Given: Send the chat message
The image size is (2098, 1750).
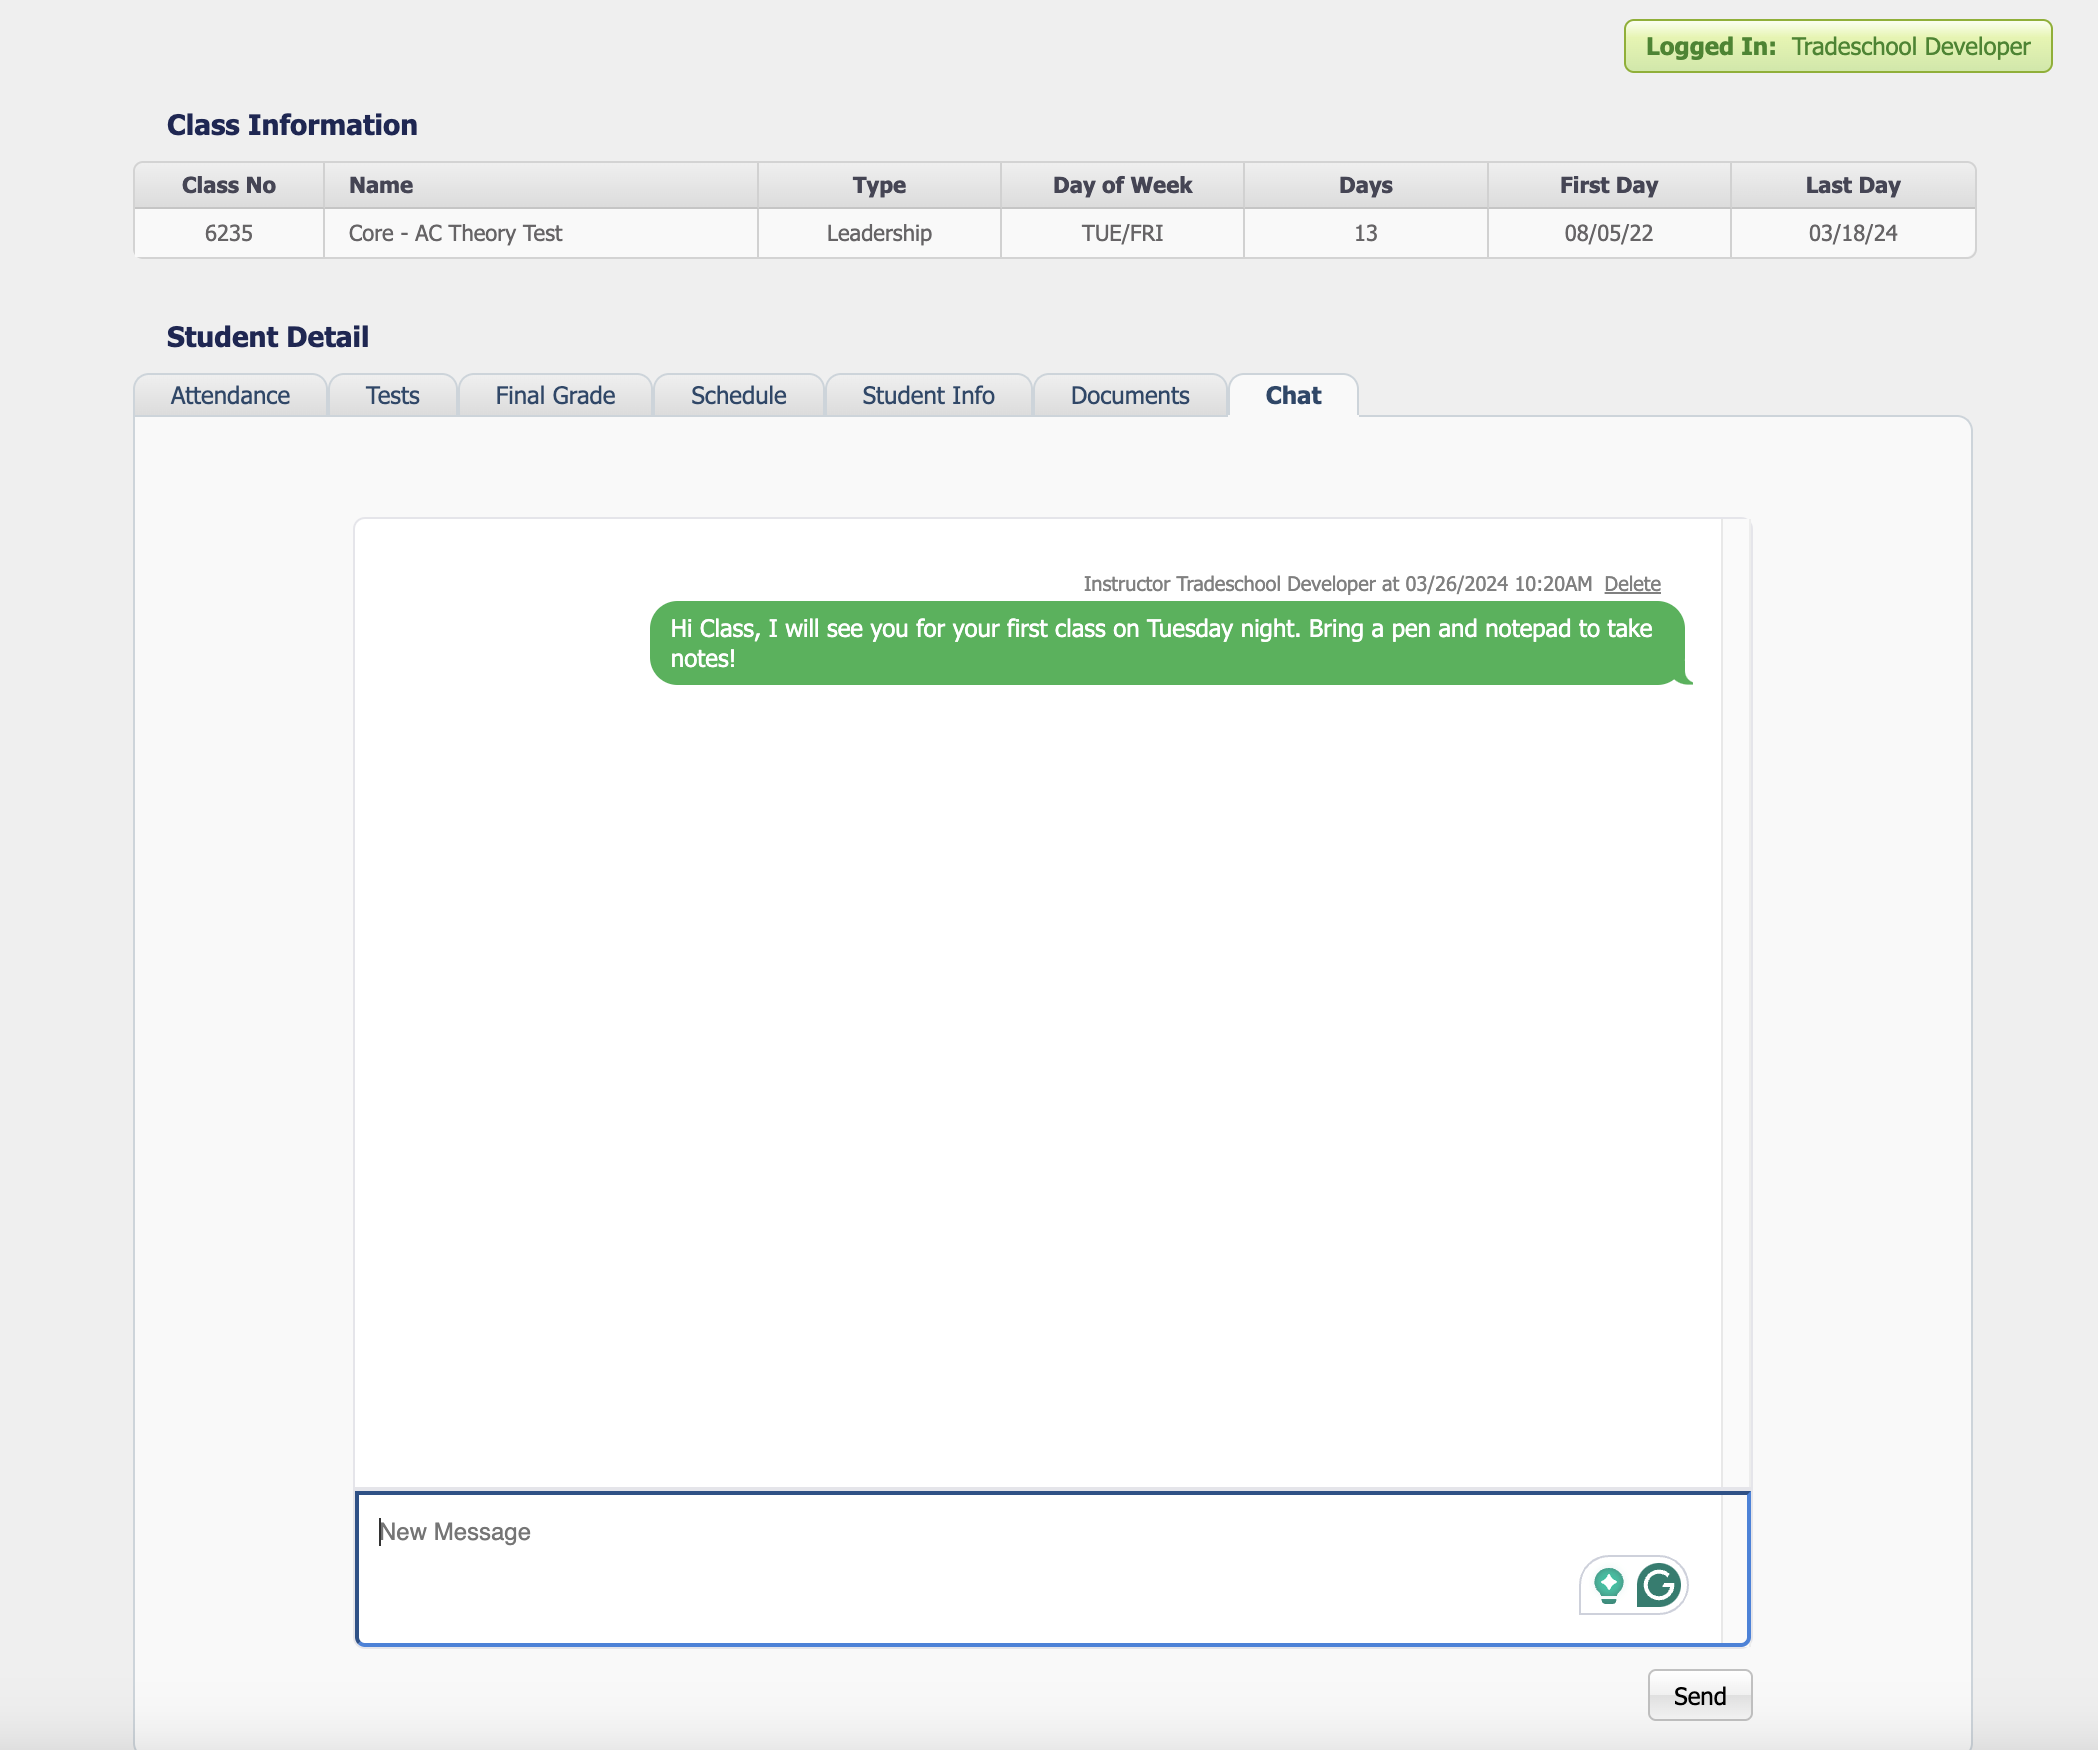Looking at the screenshot, I should [1700, 1696].
